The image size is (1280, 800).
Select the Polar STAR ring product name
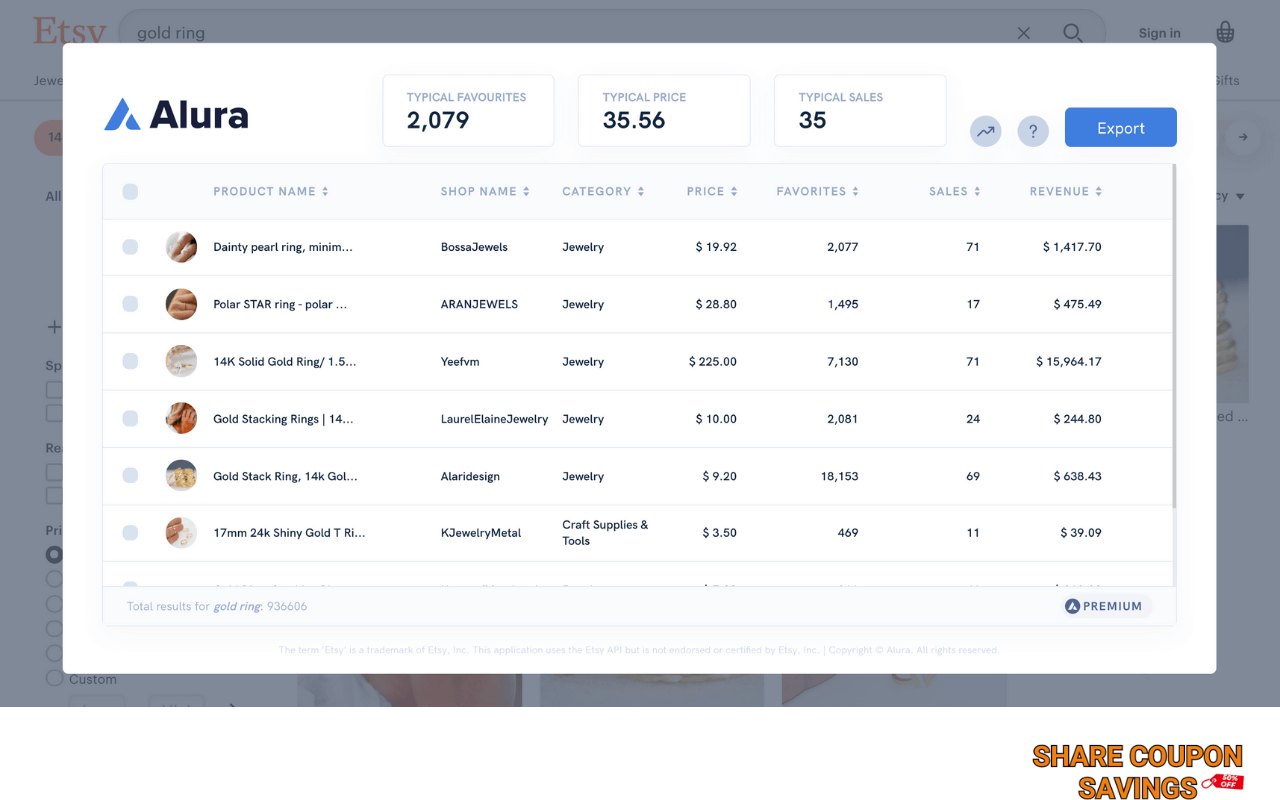280,304
